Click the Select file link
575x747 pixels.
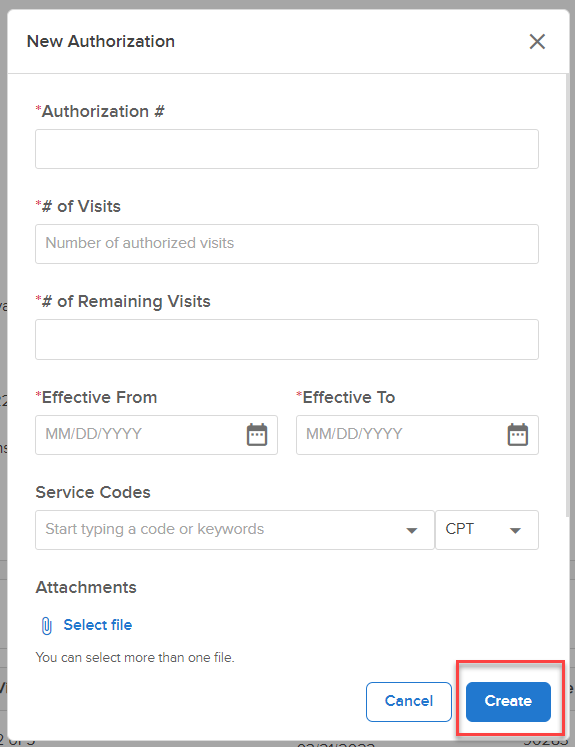tap(98, 625)
